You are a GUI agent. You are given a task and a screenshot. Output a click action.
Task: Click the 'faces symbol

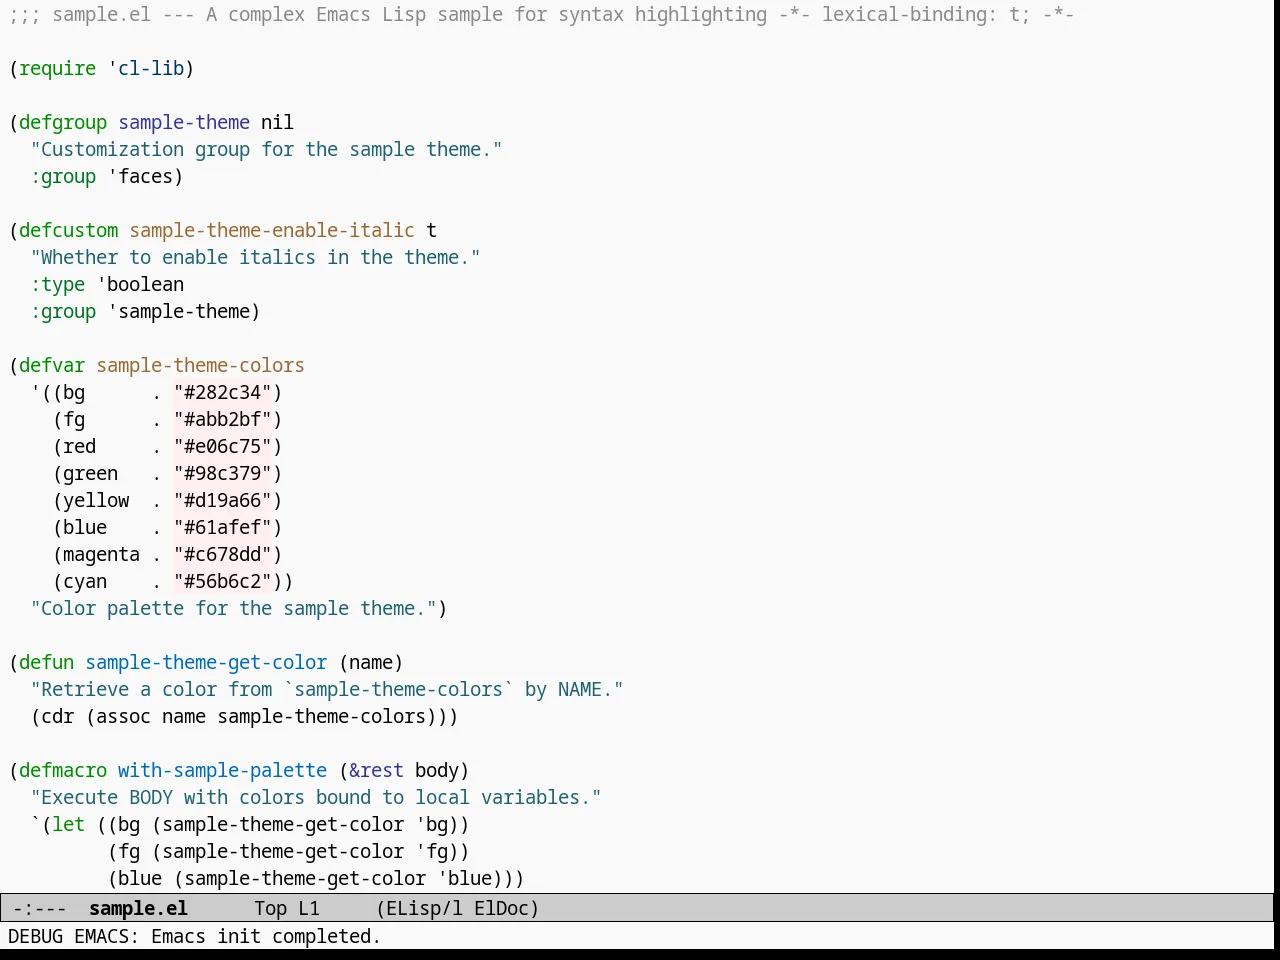pos(141,176)
